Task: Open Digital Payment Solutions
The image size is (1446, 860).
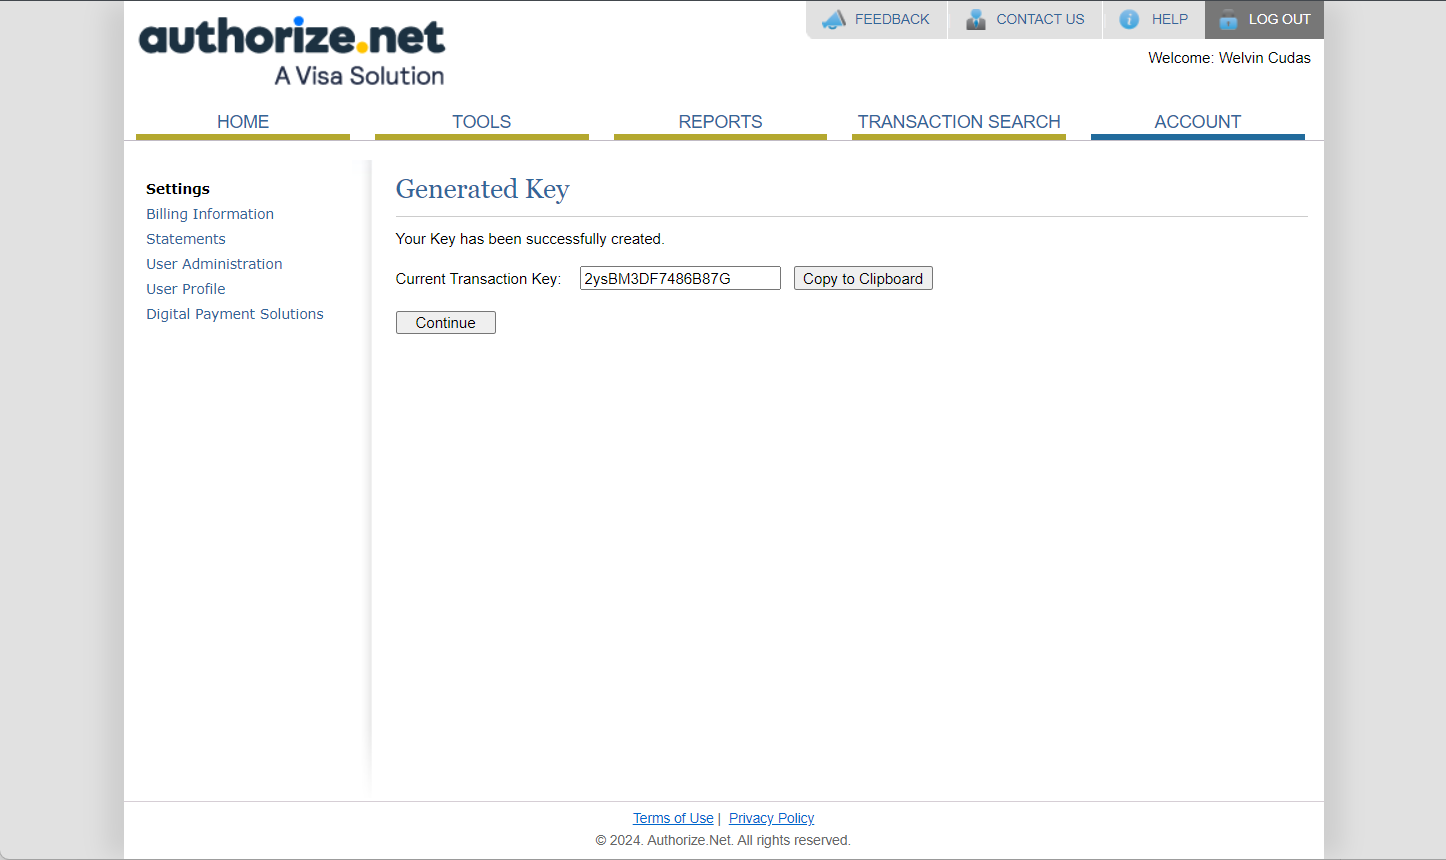Action: point(235,314)
